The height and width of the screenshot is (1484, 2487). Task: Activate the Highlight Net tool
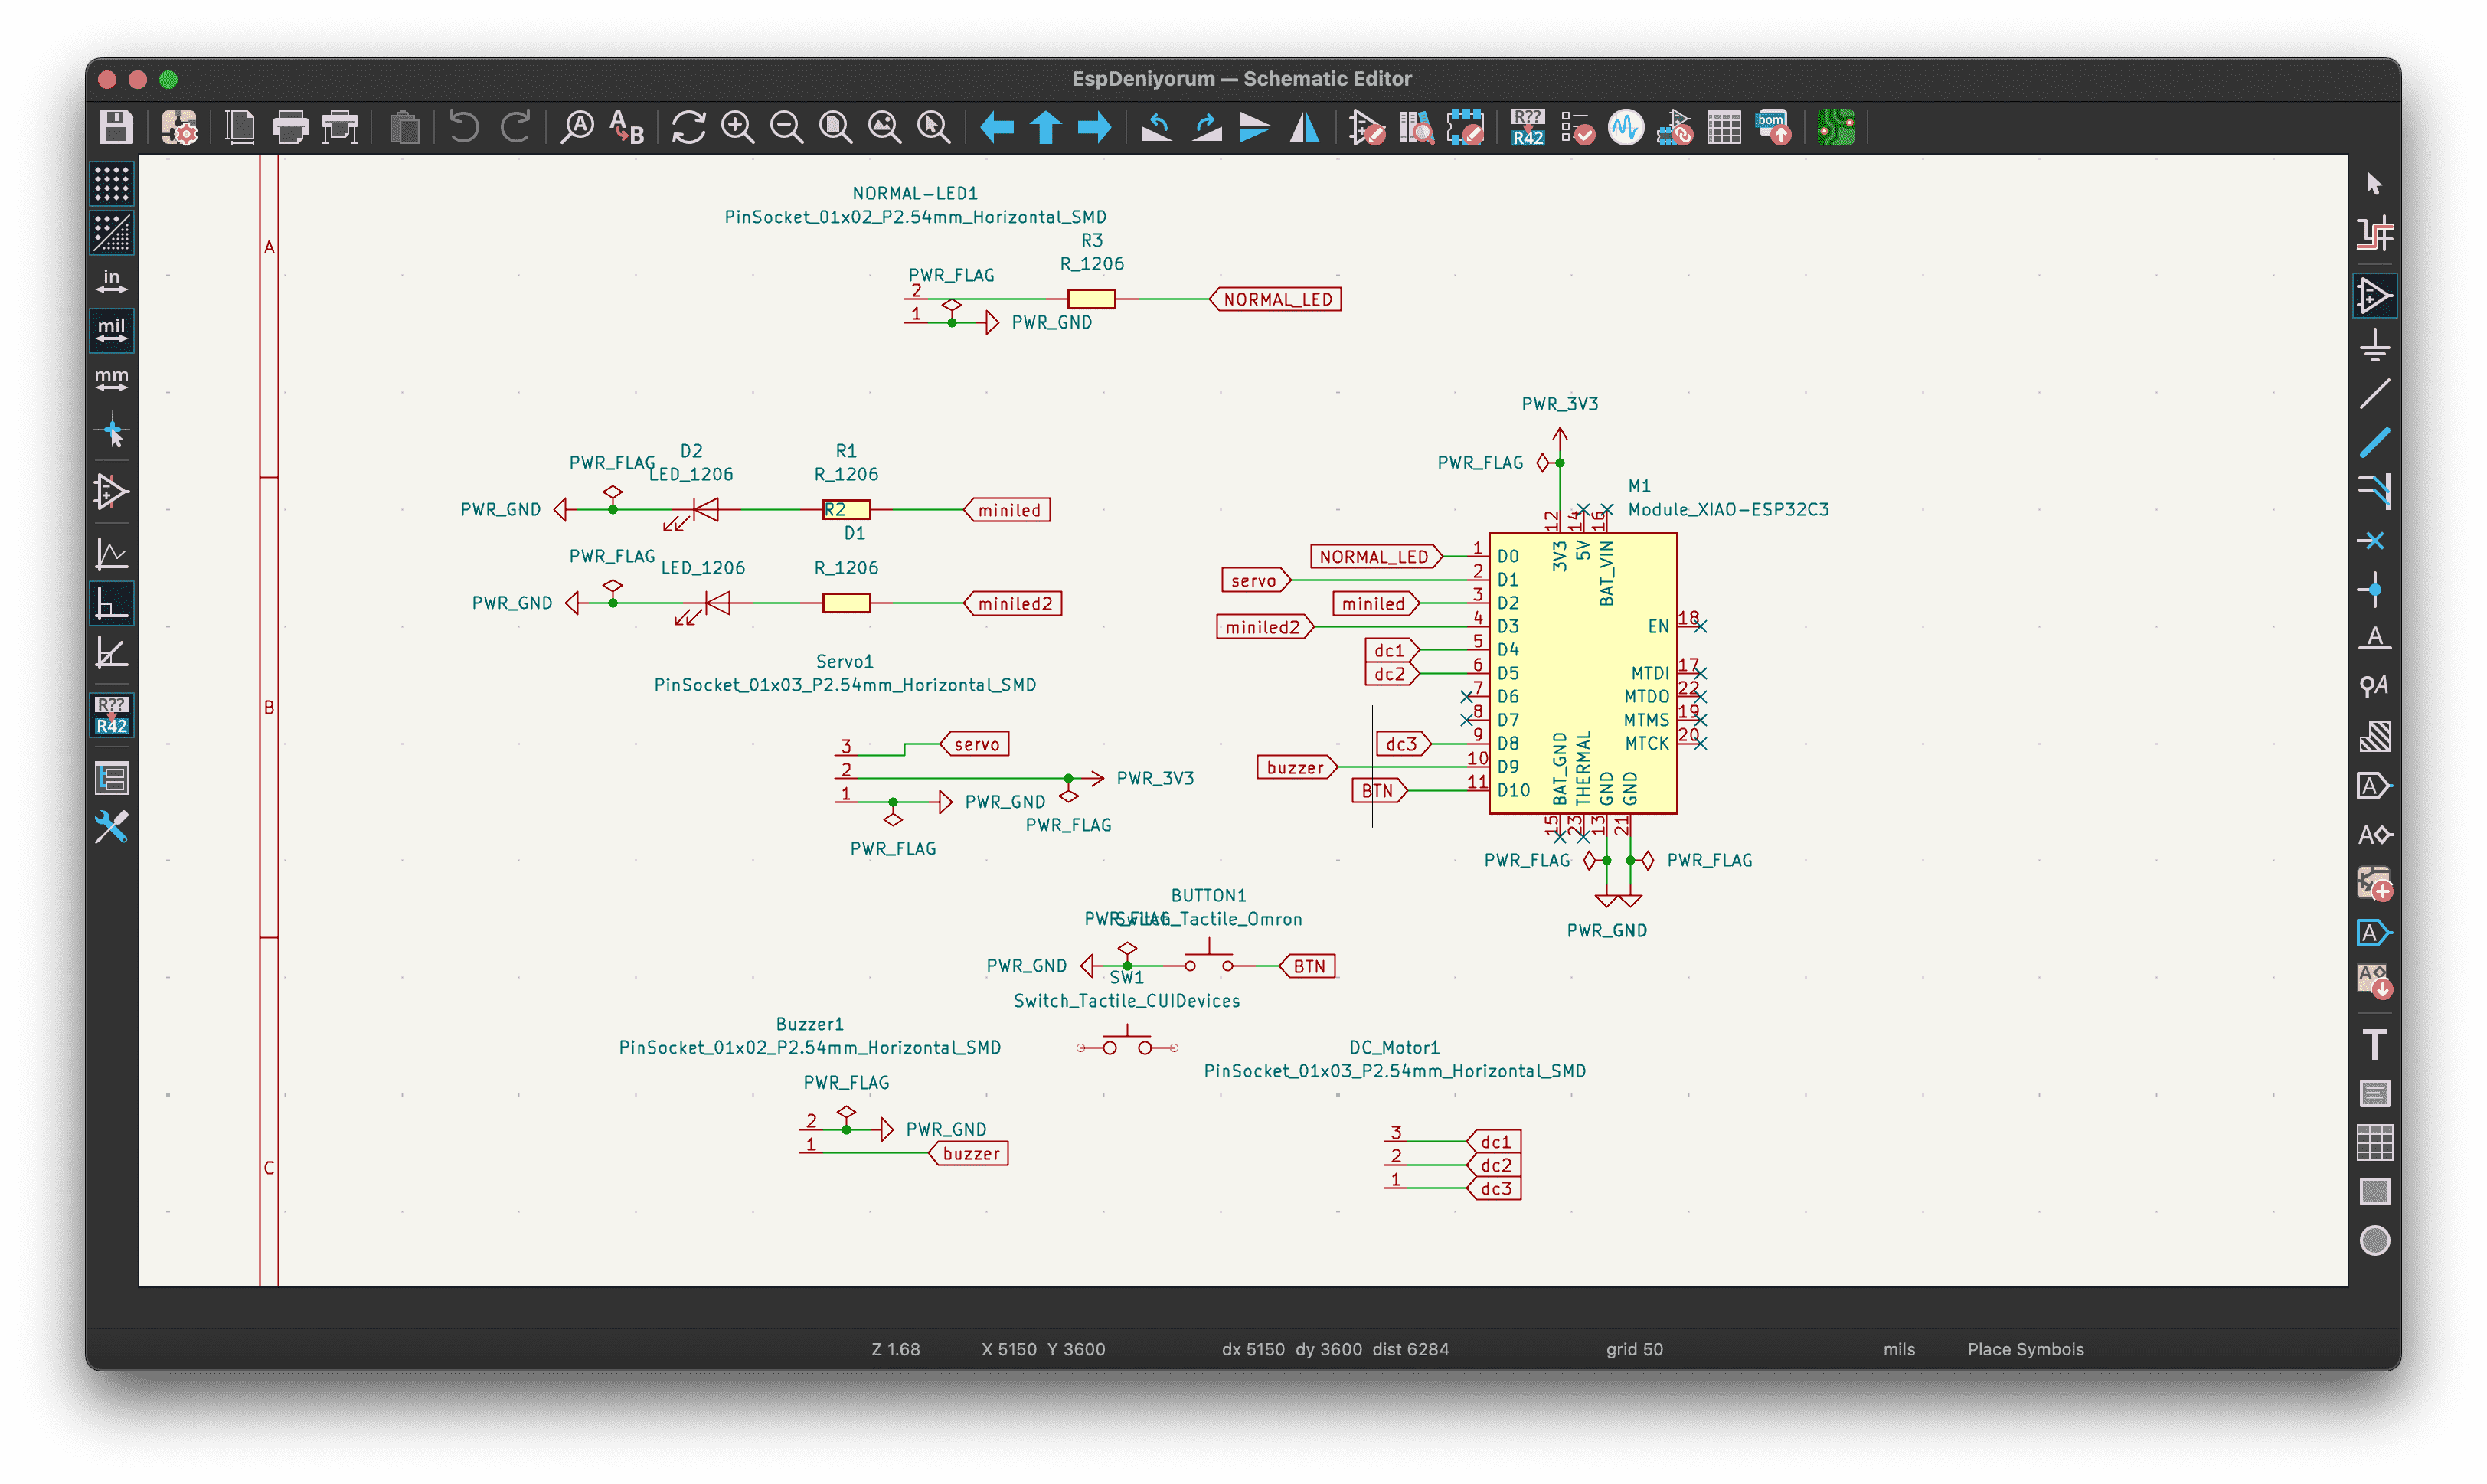2374,234
